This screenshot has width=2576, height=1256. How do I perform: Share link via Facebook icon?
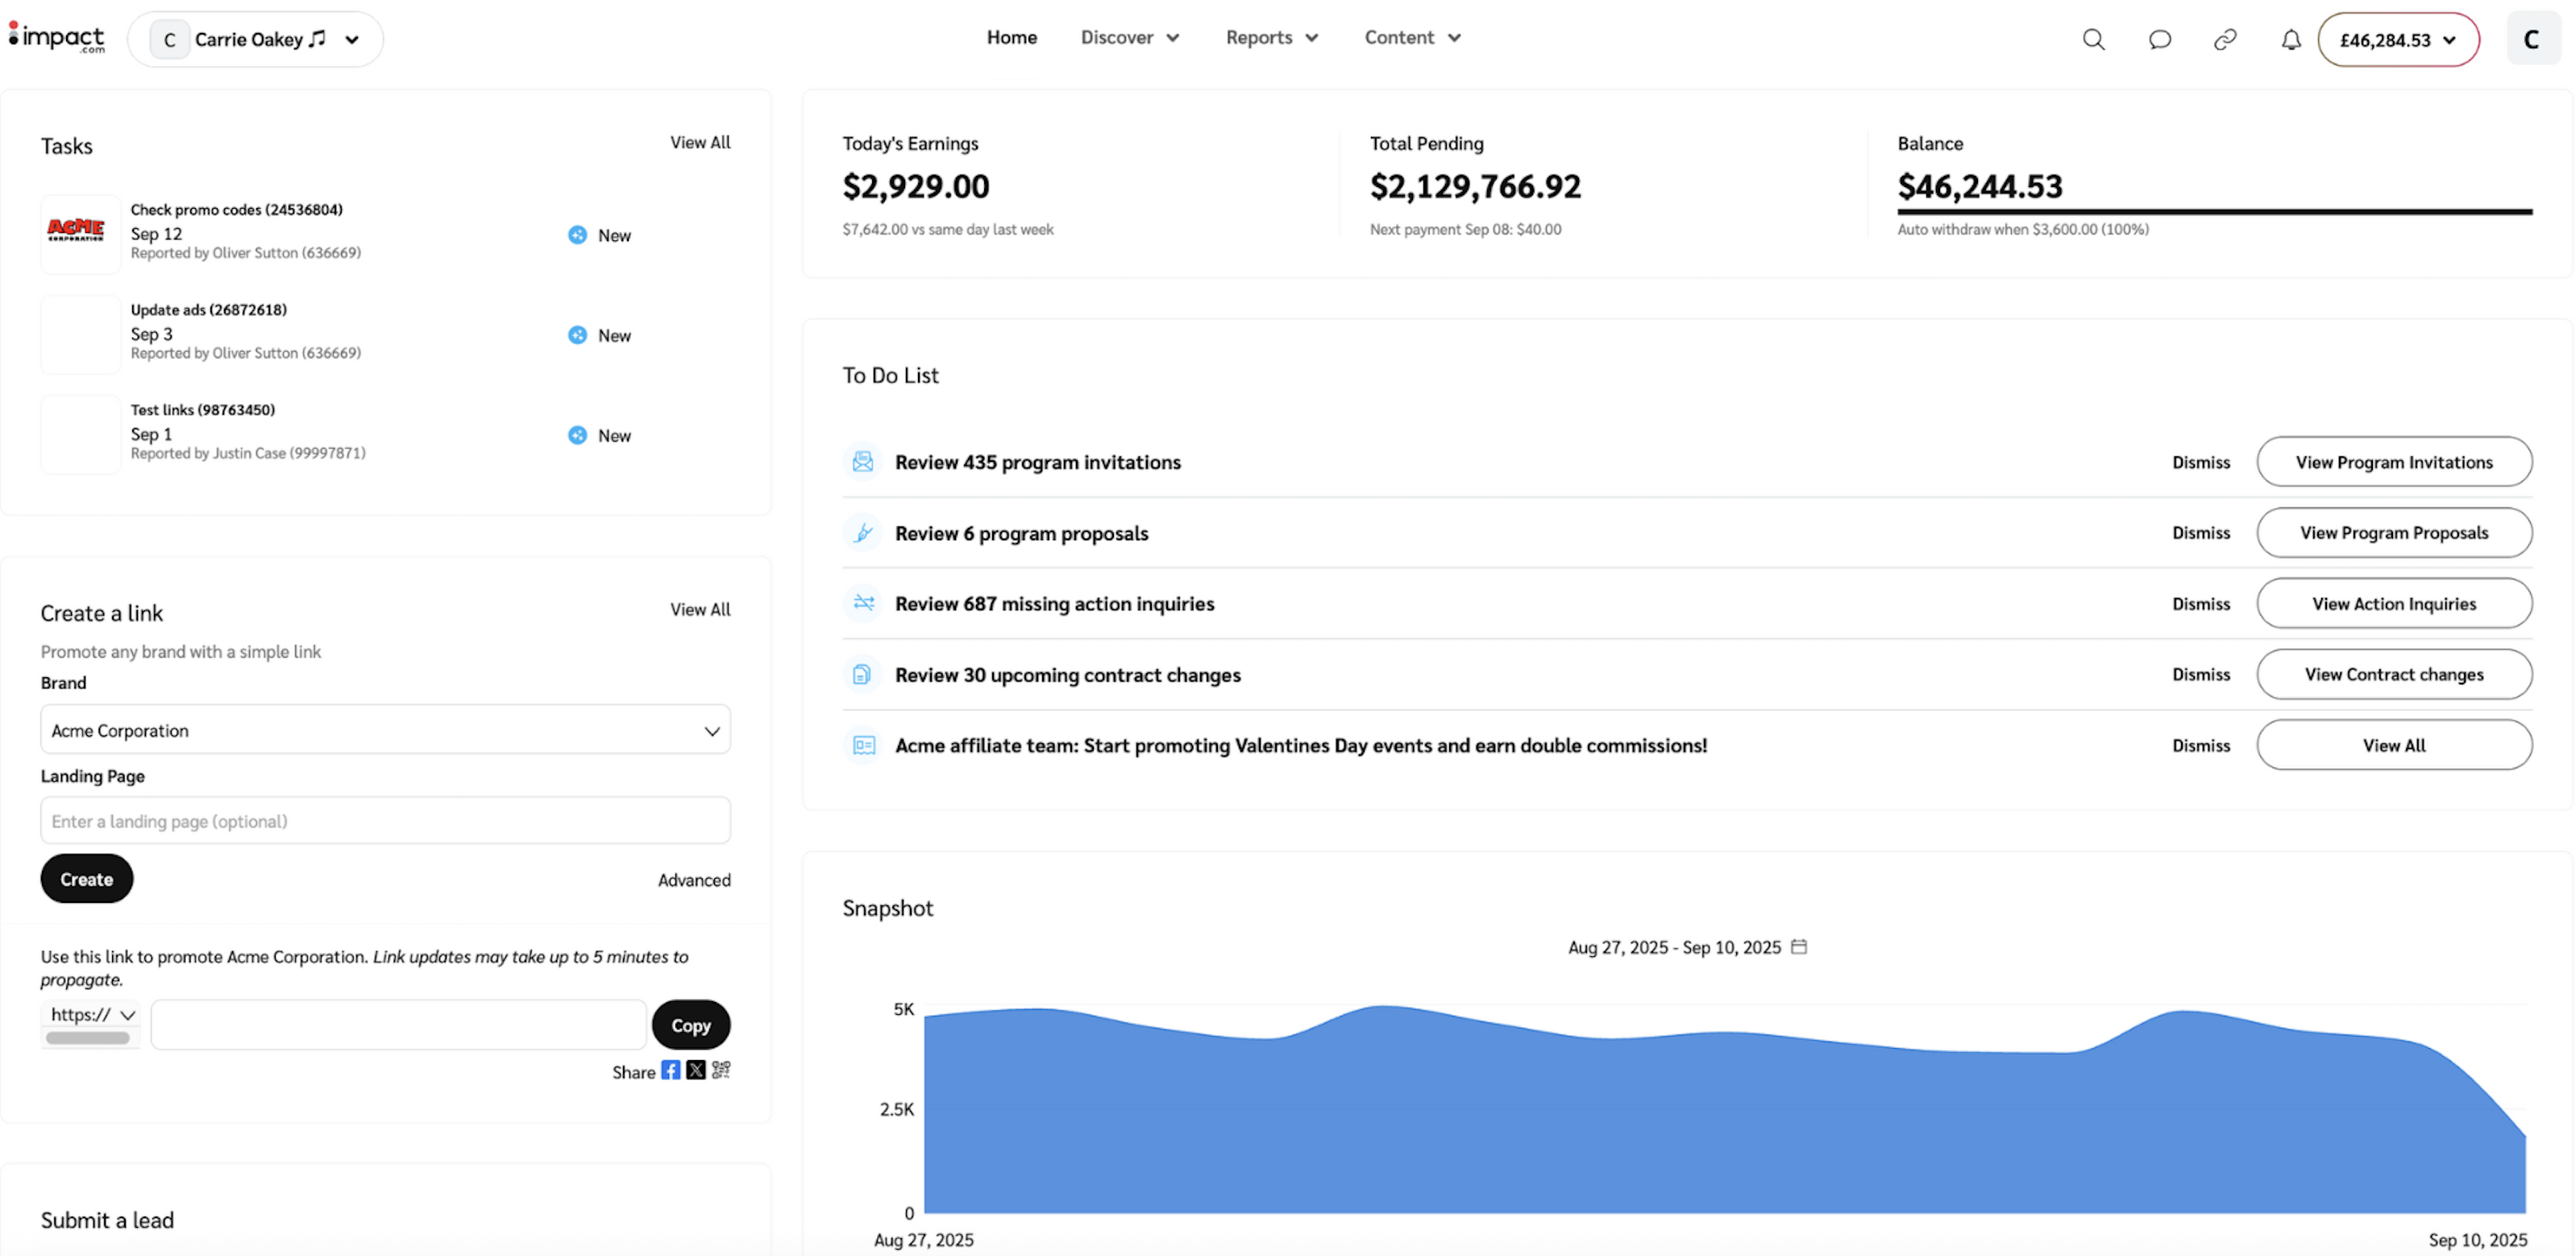(670, 1070)
